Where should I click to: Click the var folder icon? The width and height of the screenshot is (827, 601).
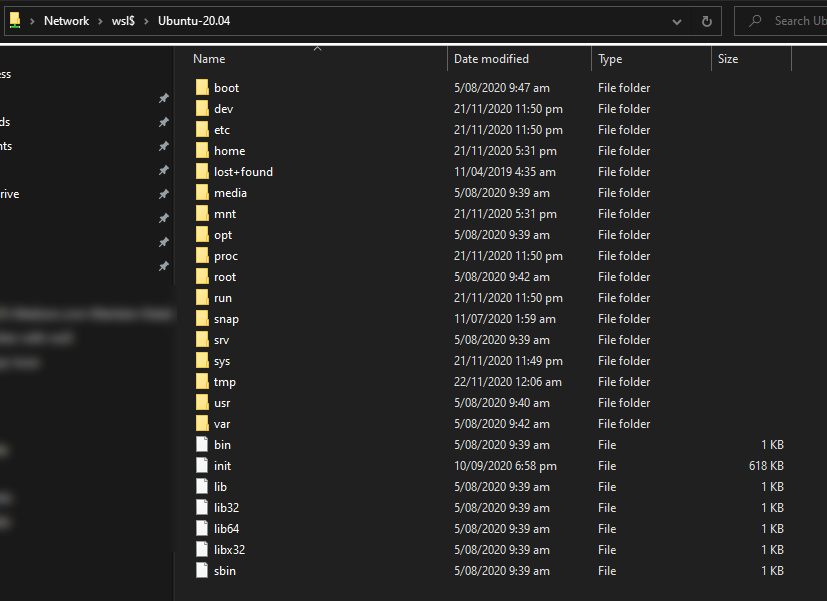click(202, 424)
